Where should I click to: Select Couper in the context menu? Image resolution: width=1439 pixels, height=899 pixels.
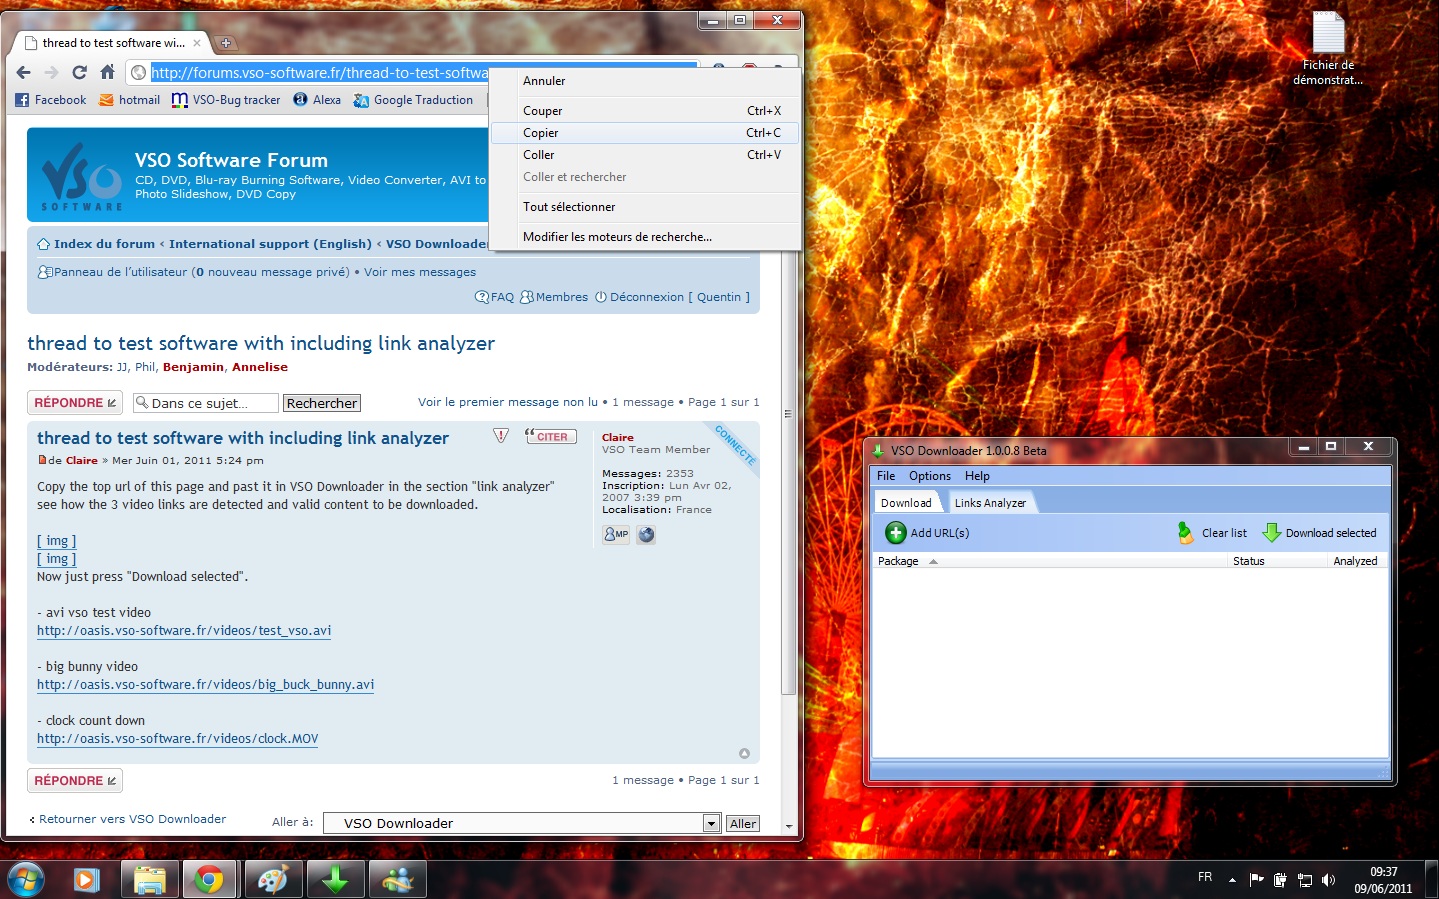645,111
